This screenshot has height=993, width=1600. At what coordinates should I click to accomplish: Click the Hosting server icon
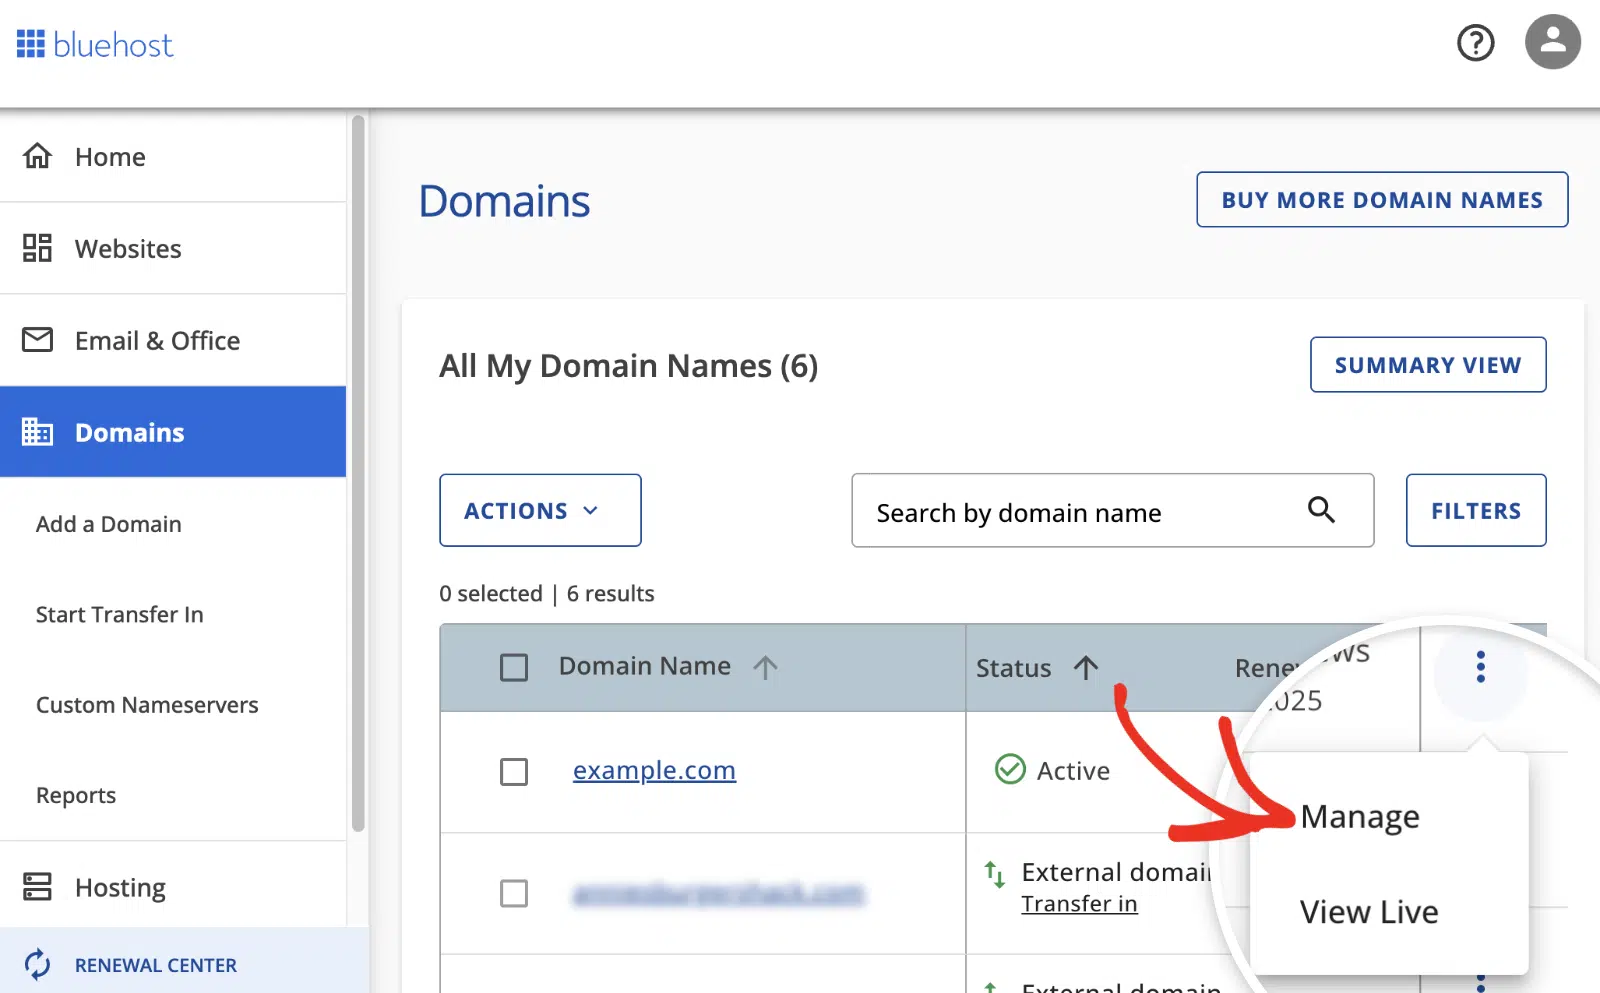pyautogui.click(x=38, y=887)
